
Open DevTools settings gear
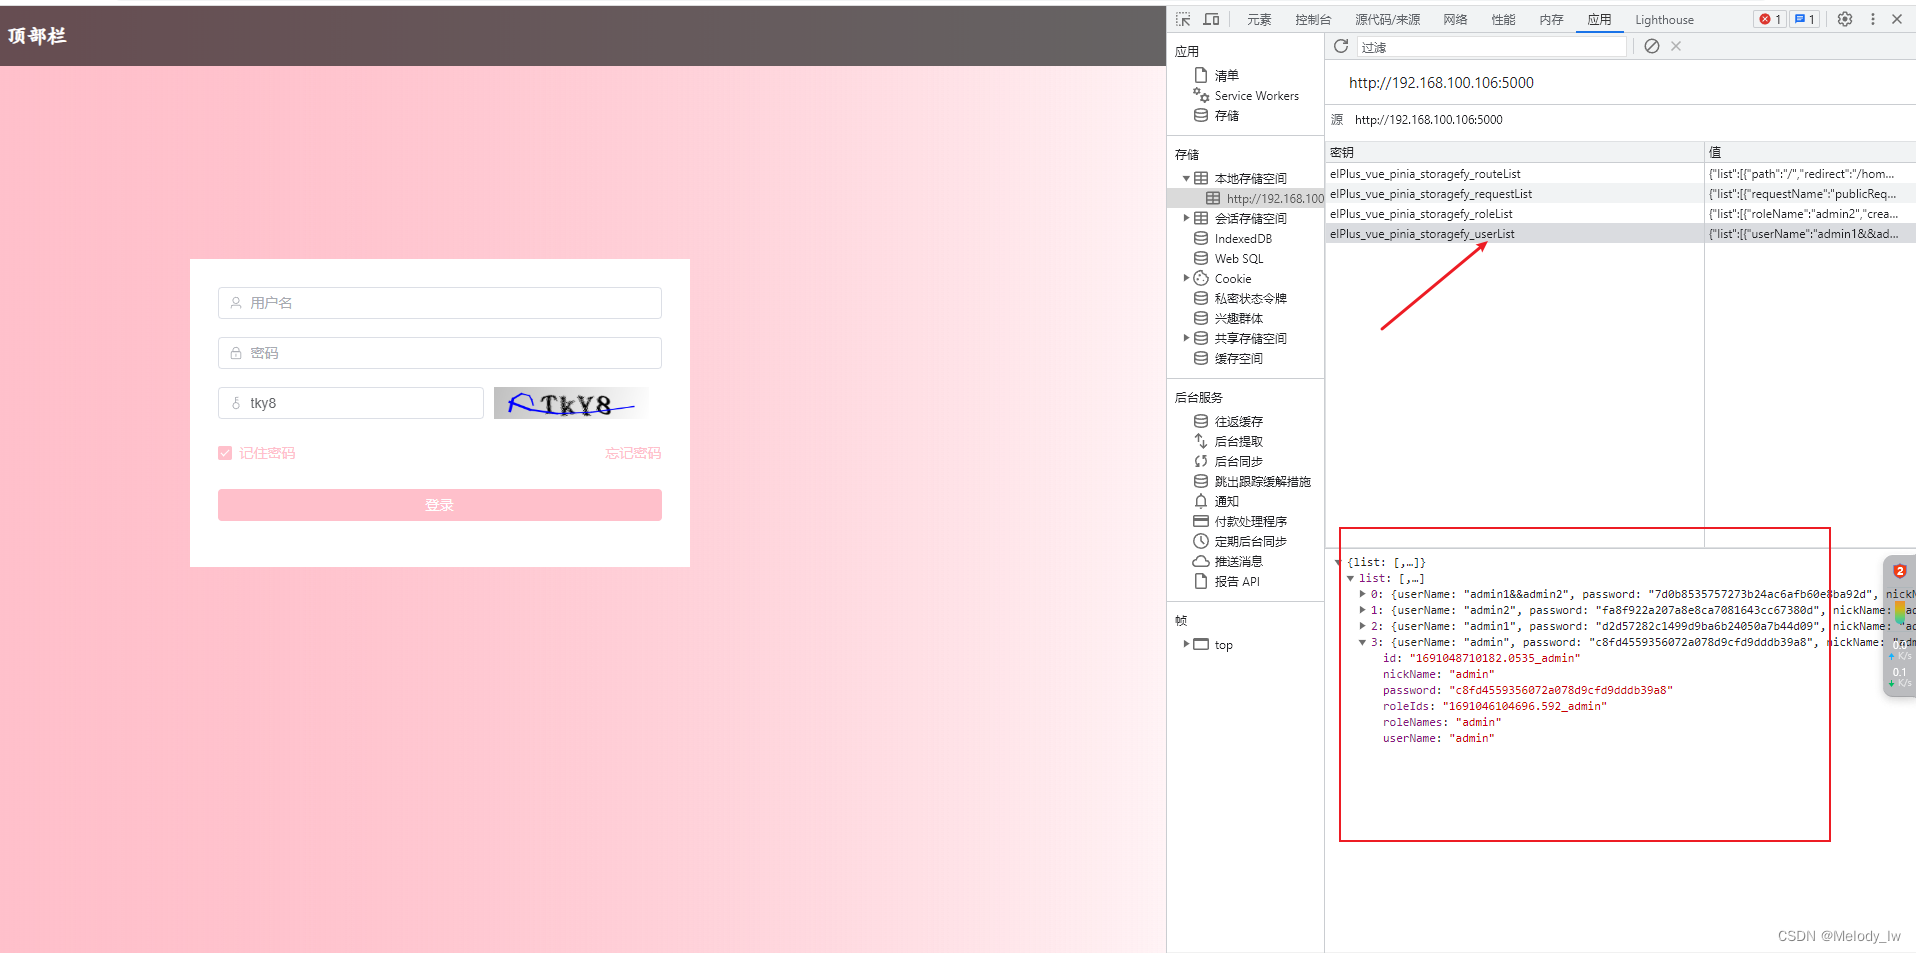coord(1845,19)
